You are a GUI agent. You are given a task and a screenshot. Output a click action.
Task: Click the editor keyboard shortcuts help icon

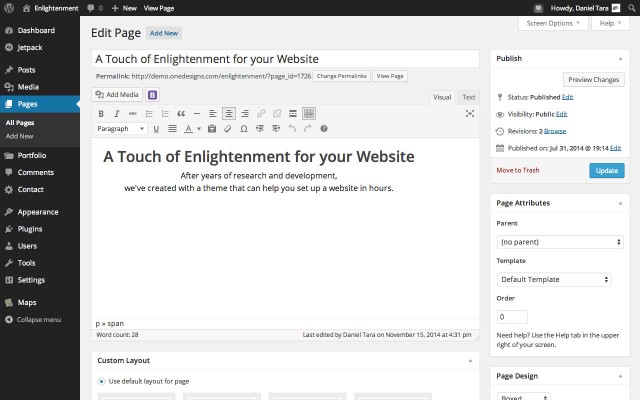tap(324, 129)
